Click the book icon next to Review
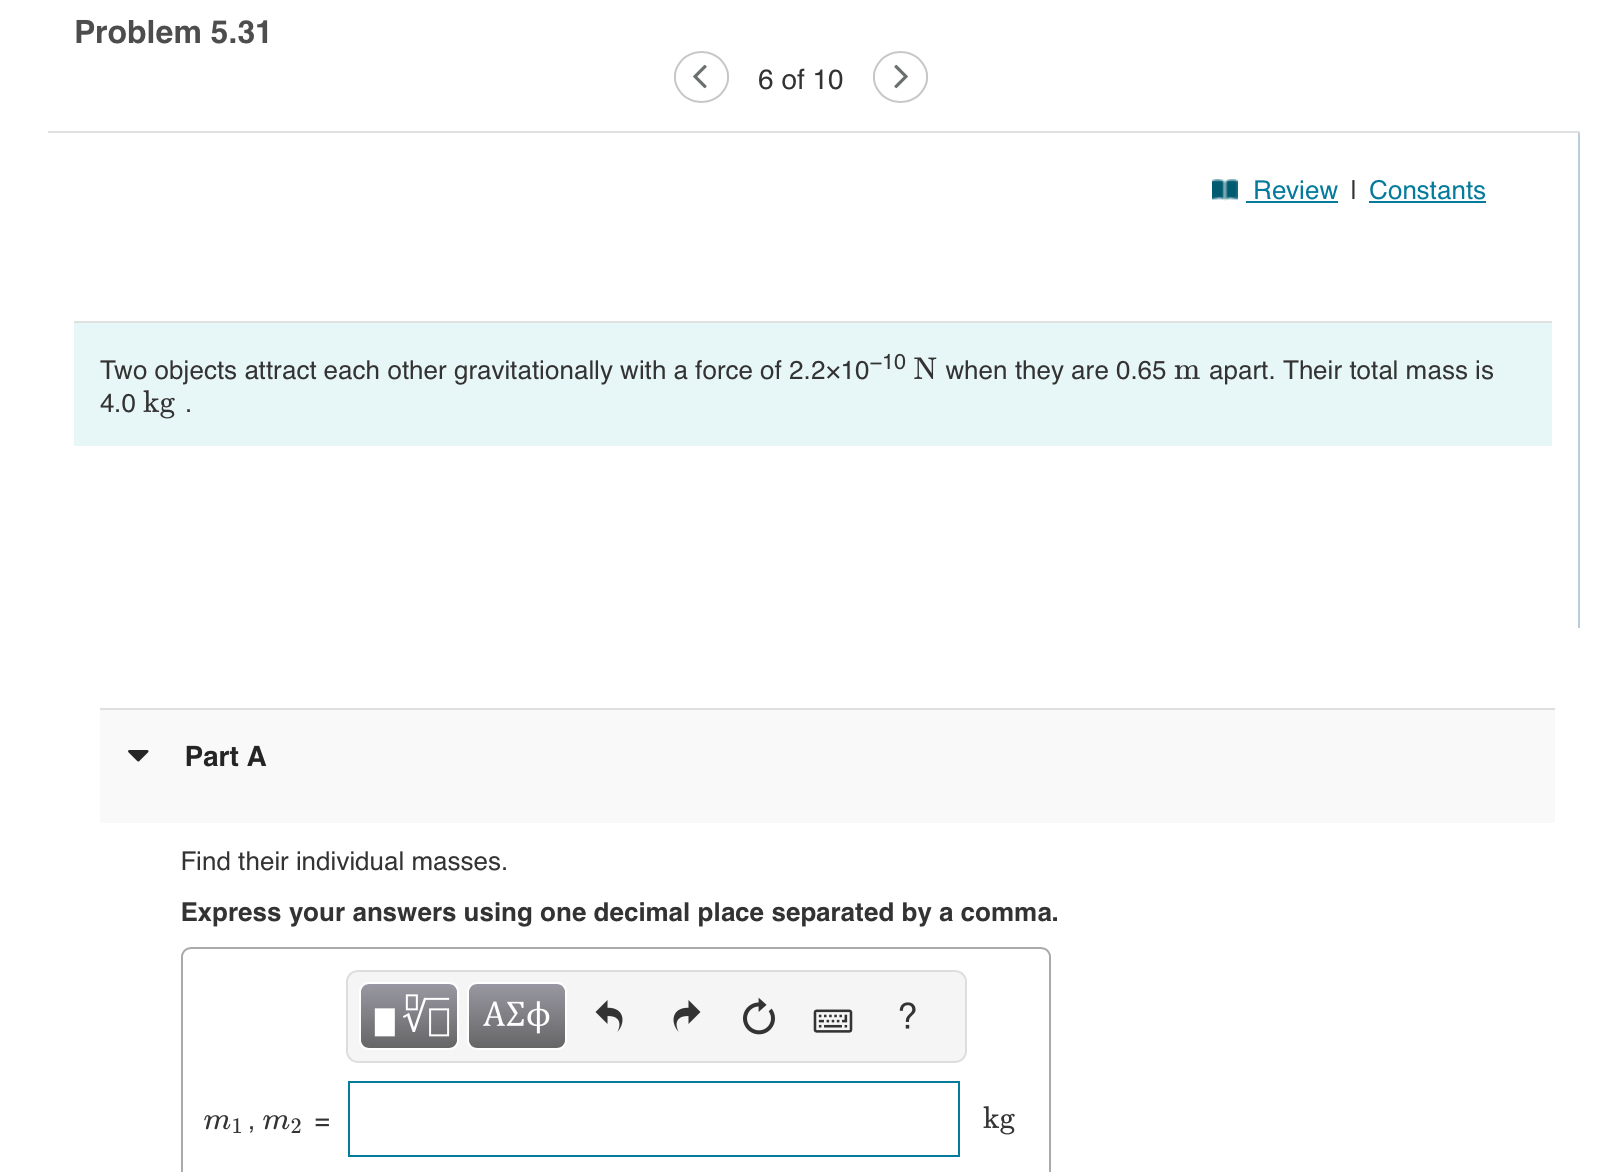Screen dimensions: 1620x1172 coord(1224,189)
